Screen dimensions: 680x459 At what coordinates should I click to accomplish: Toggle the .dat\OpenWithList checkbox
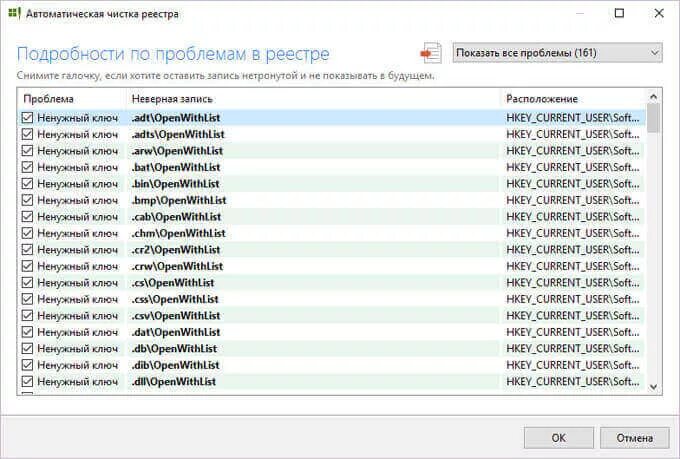tap(27, 332)
